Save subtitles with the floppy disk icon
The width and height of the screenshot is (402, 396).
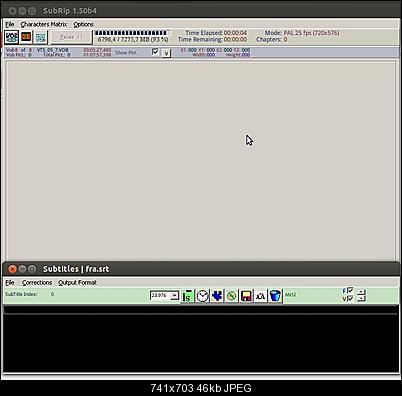coord(246,296)
